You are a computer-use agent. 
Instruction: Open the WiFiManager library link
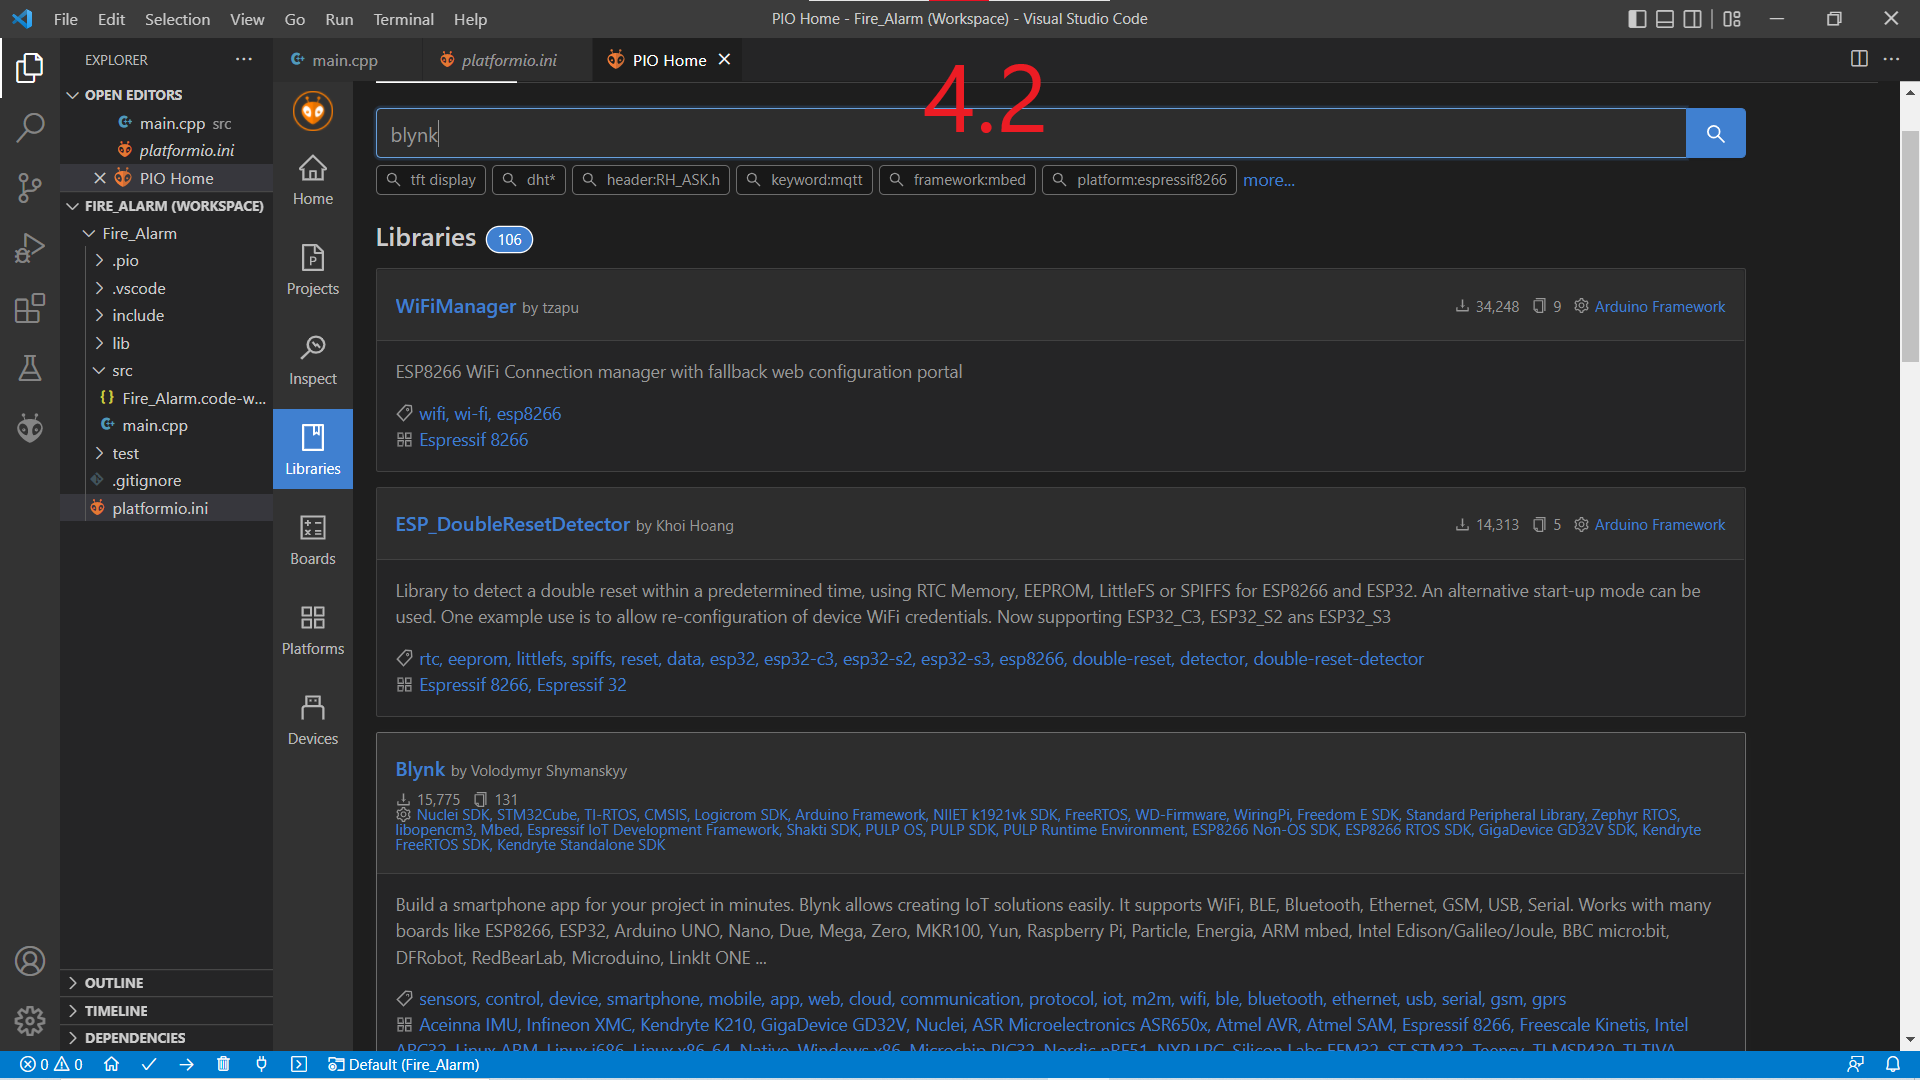pyautogui.click(x=455, y=306)
